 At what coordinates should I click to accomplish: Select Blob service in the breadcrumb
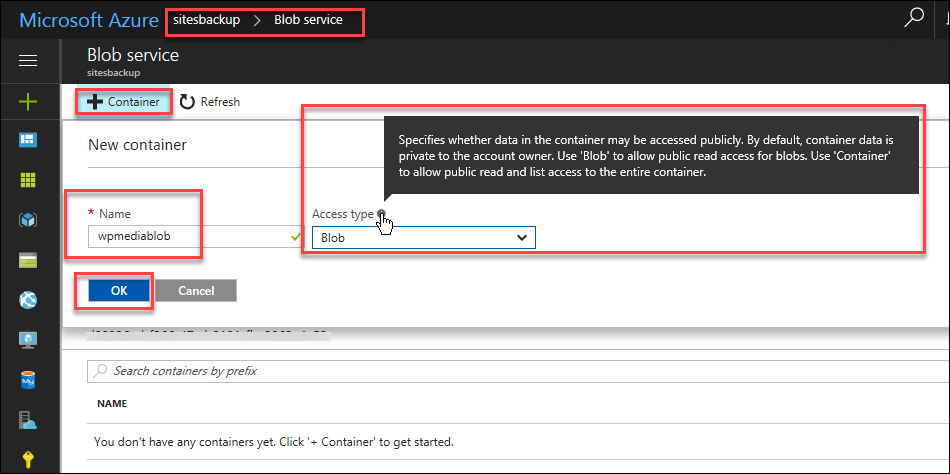tap(308, 20)
